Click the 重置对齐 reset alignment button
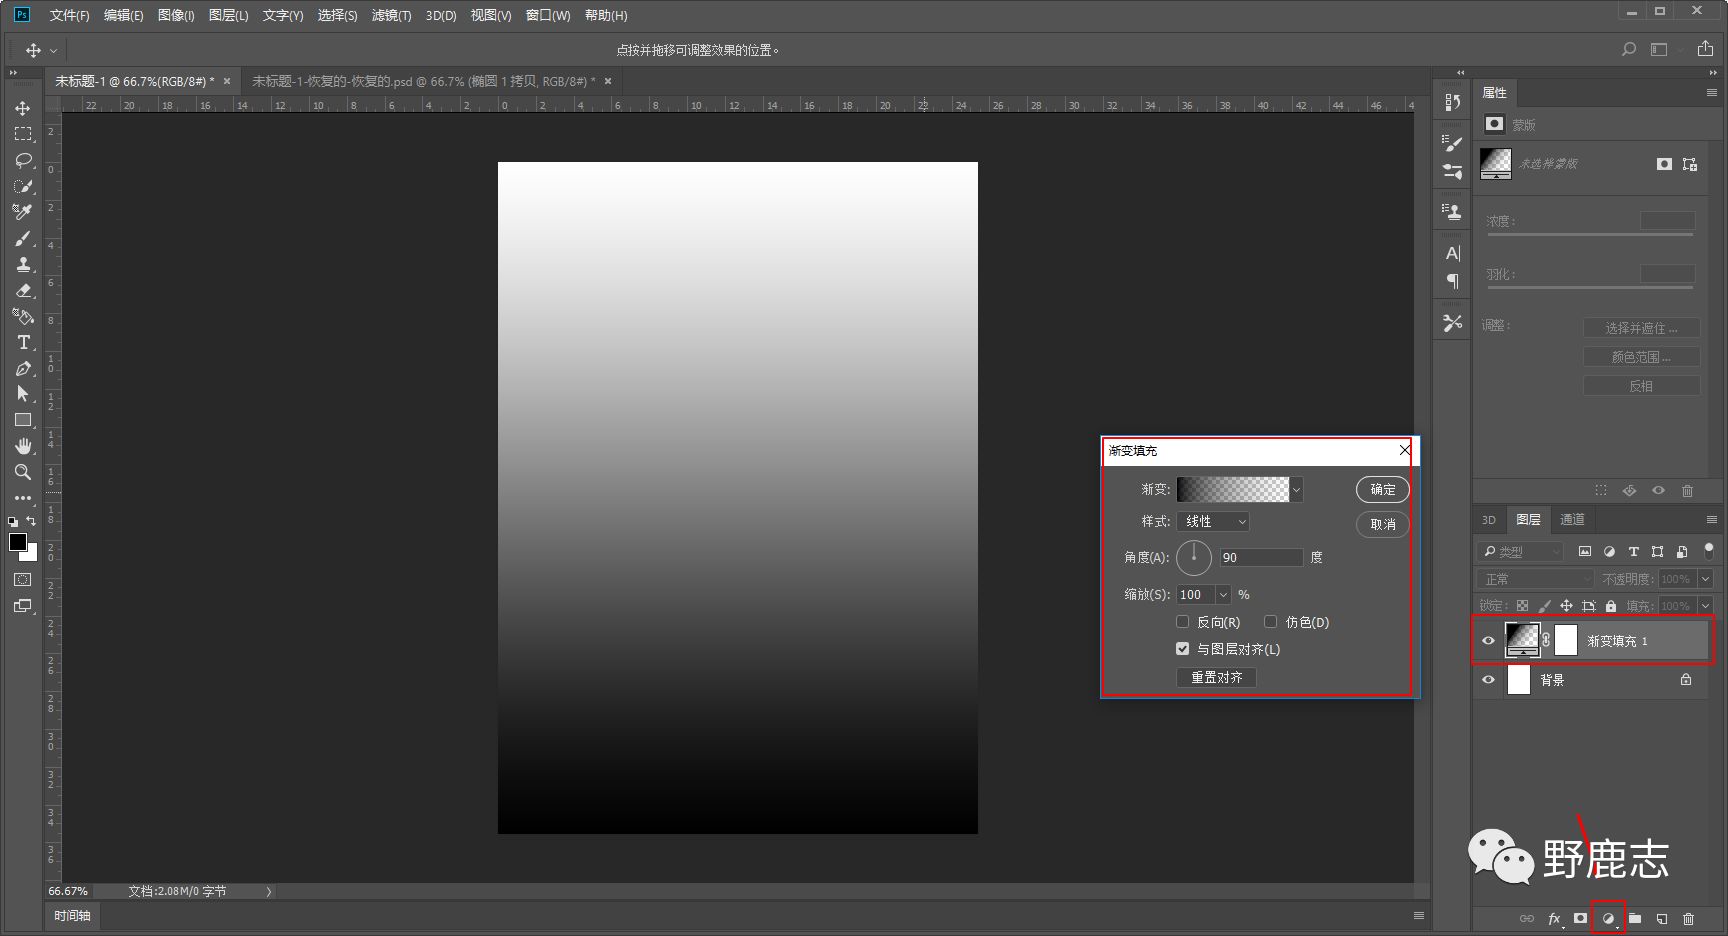The width and height of the screenshot is (1728, 936). [1216, 678]
